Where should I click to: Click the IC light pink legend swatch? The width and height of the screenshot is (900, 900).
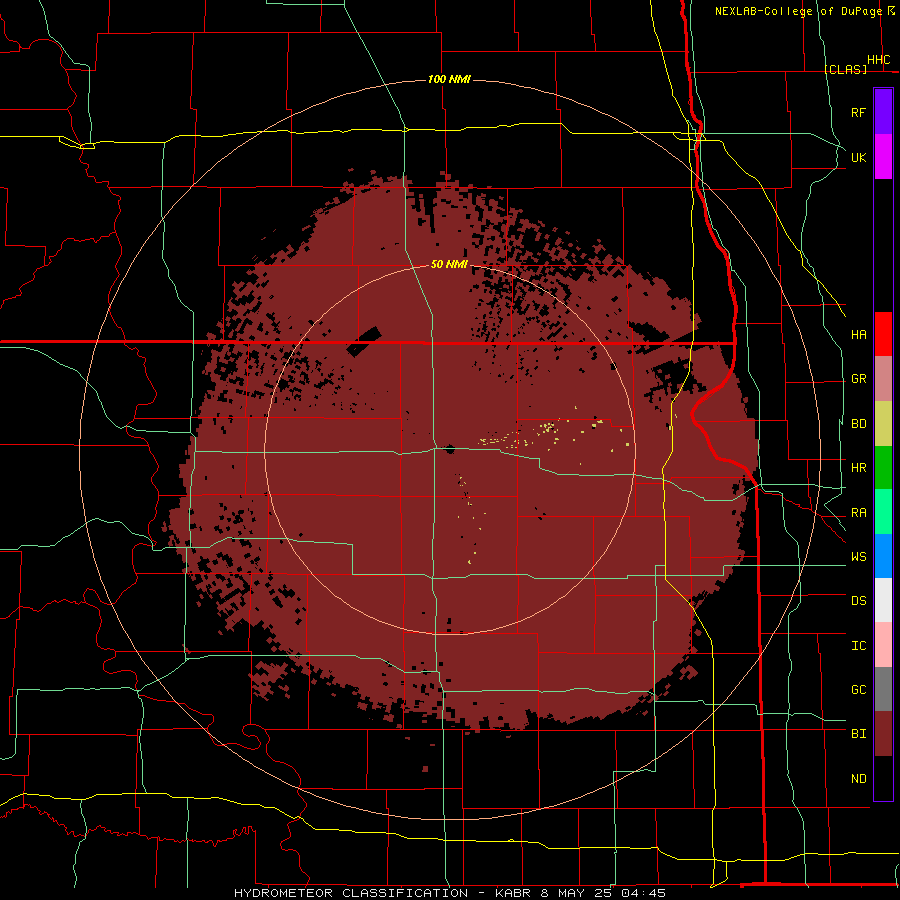[x=883, y=645]
